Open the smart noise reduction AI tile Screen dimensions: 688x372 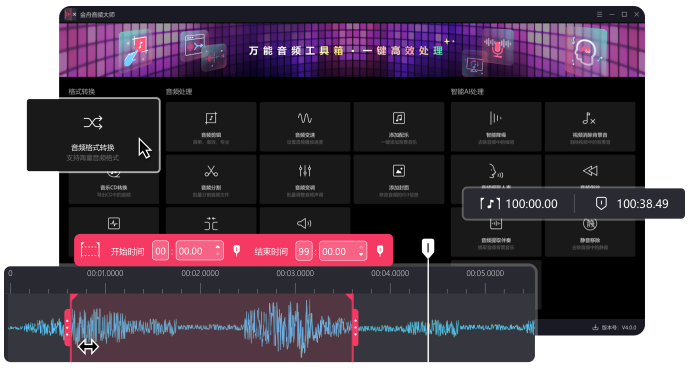coord(496,127)
